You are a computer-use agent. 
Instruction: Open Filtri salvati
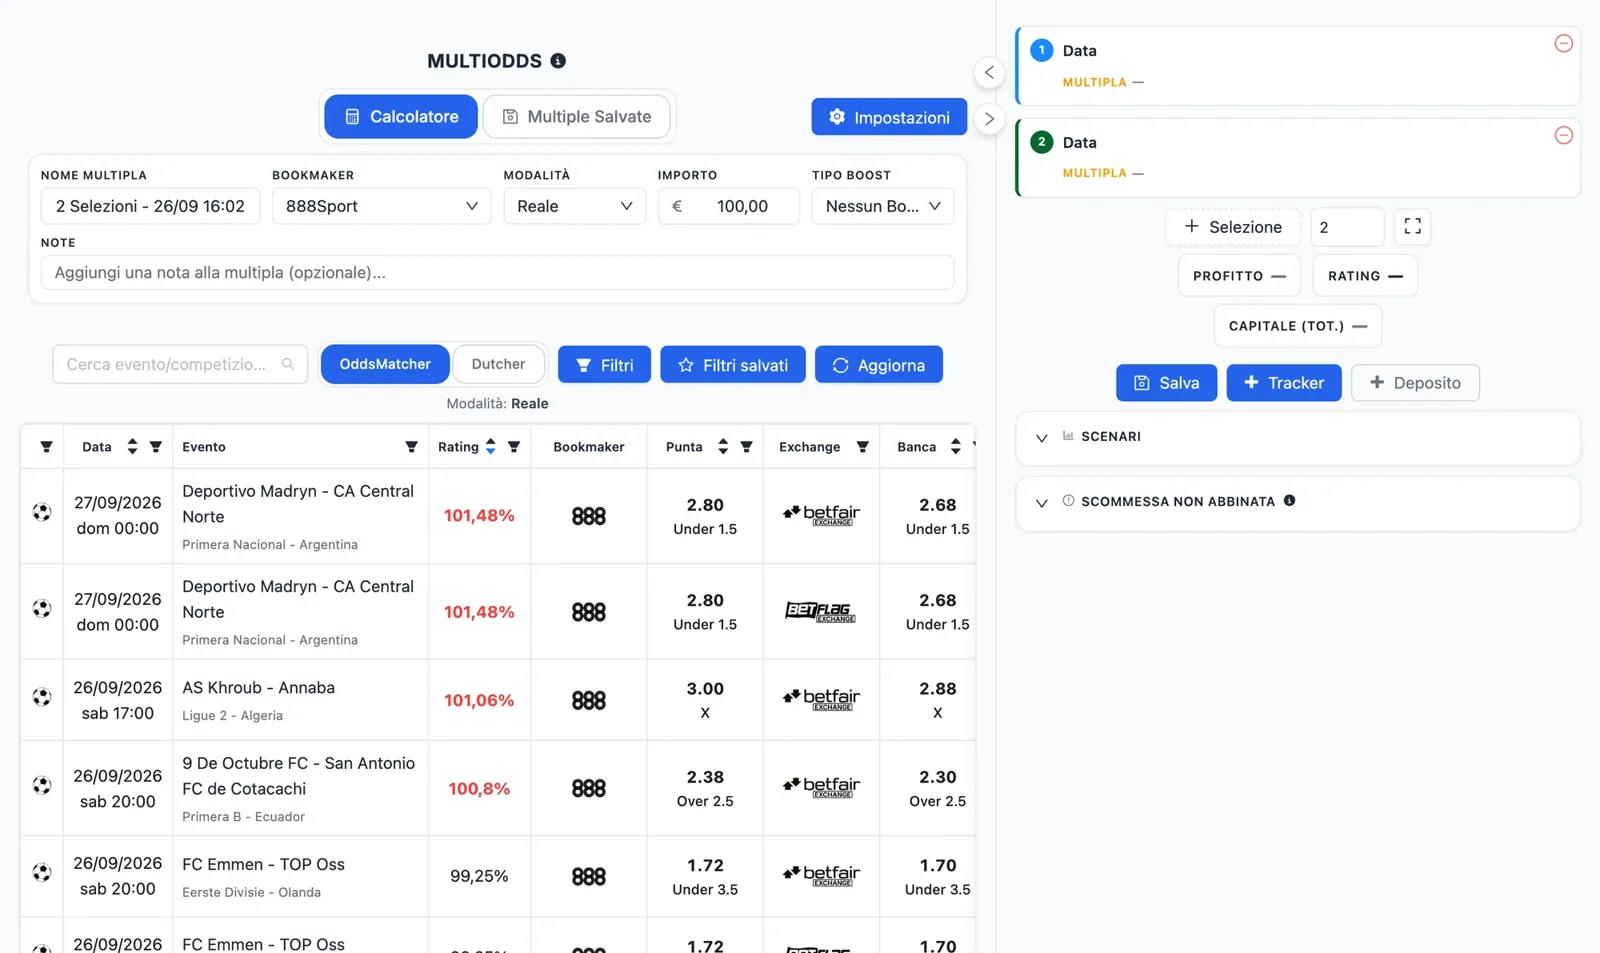point(733,365)
